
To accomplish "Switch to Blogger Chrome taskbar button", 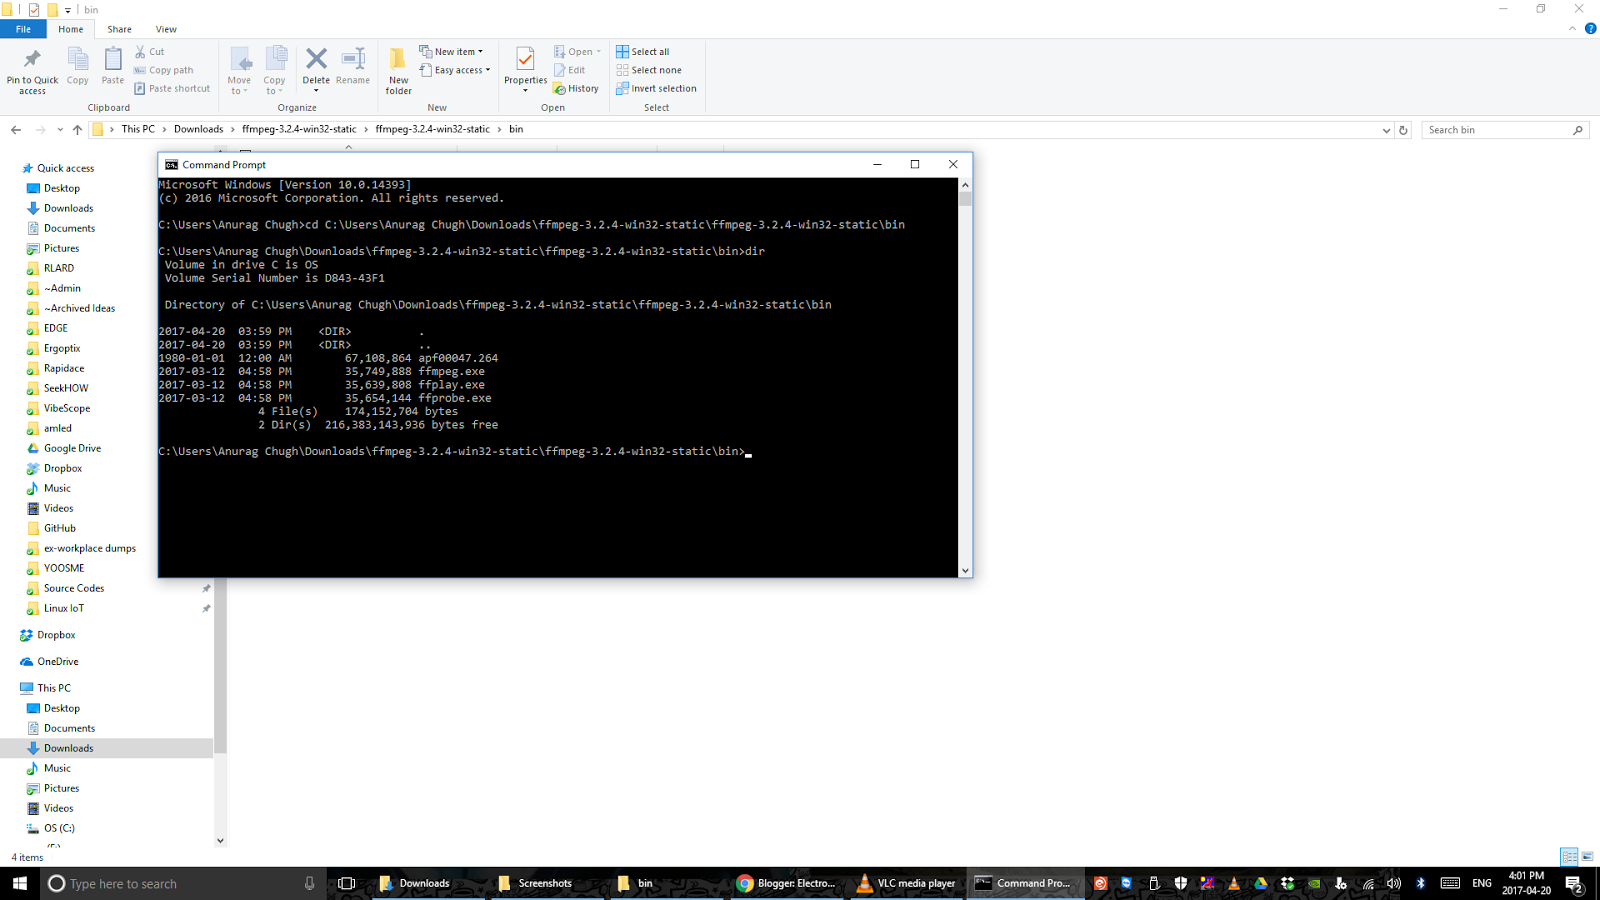I will pyautogui.click(x=786, y=883).
